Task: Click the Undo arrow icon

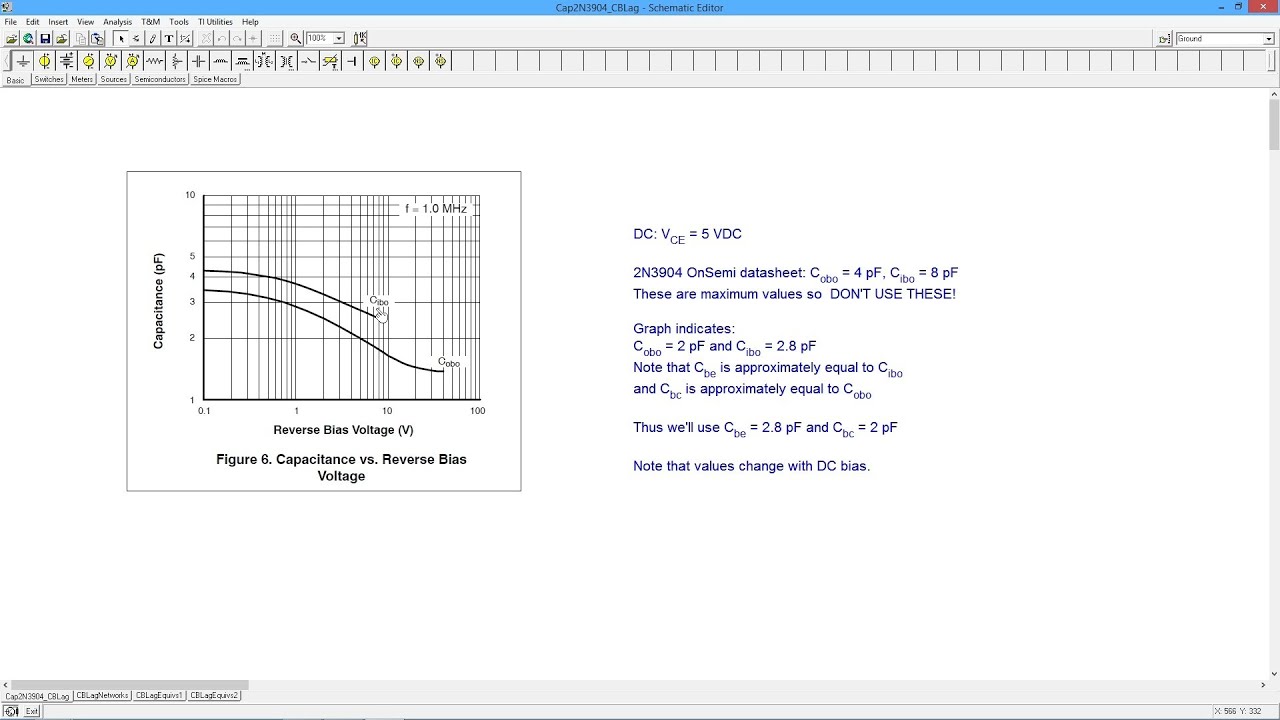Action: coord(222,39)
